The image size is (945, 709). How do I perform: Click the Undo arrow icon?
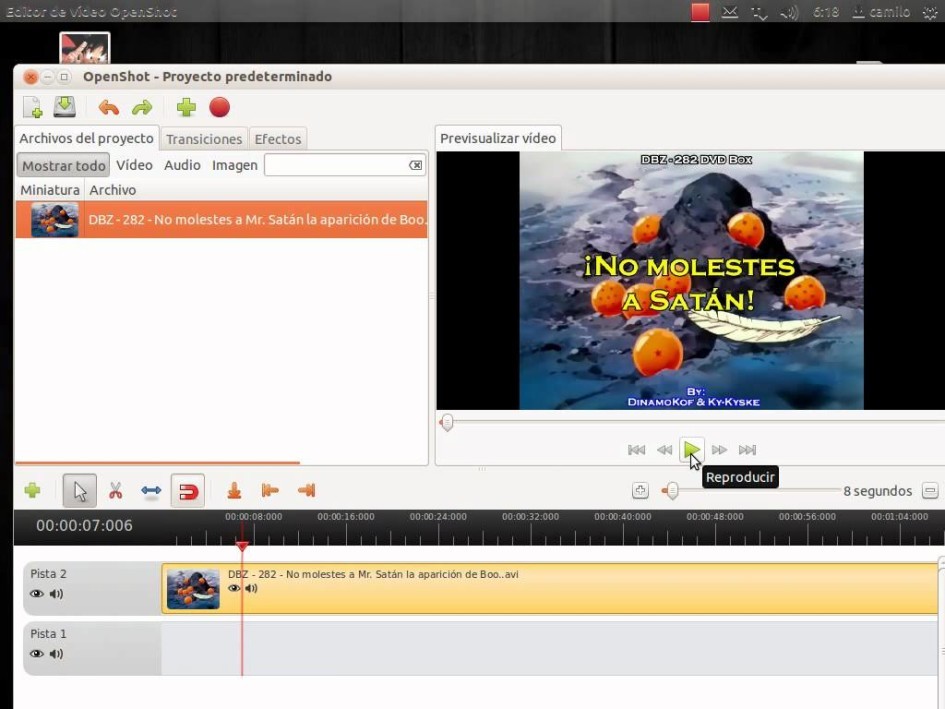point(108,107)
